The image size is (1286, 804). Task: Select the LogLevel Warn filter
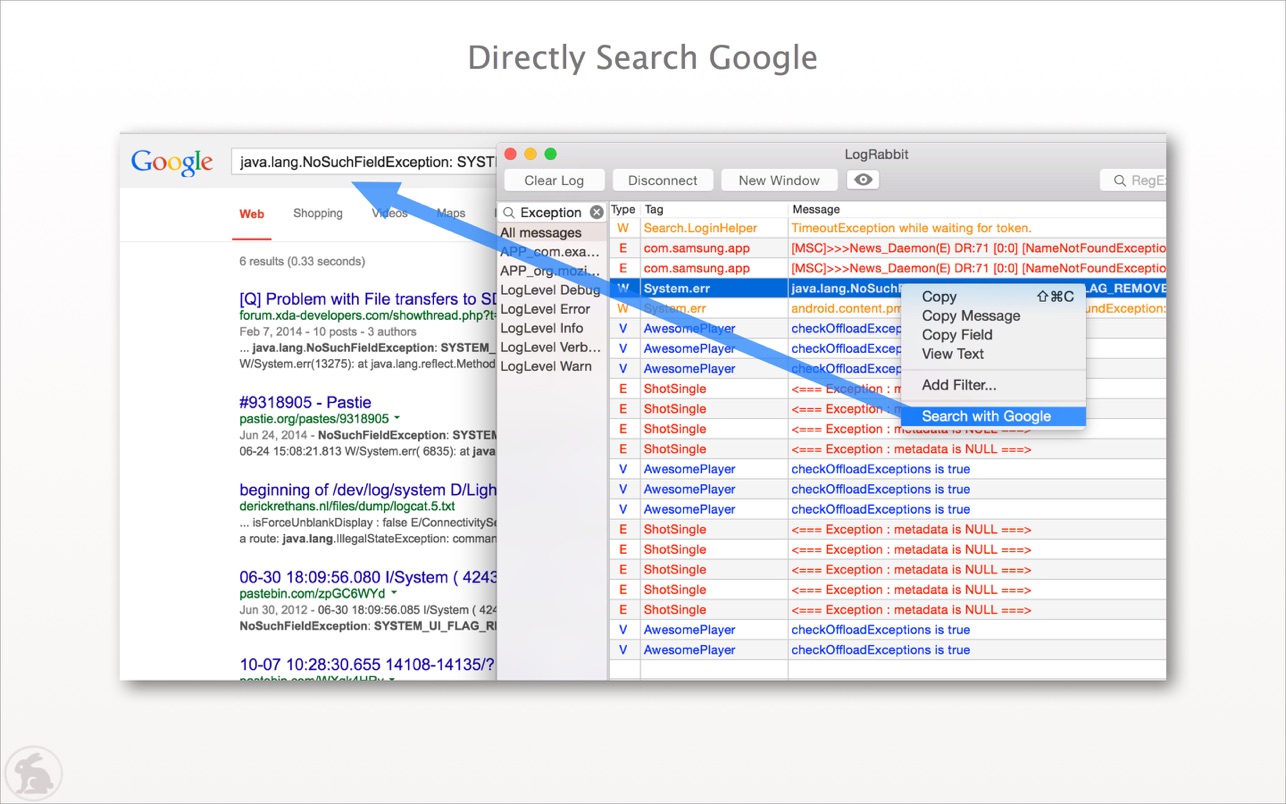(x=552, y=366)
